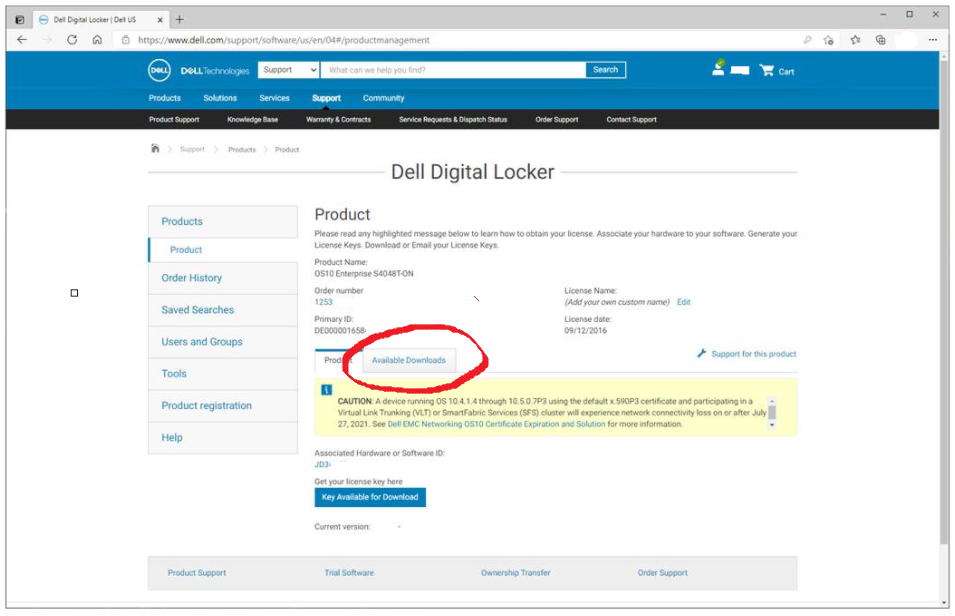Click the Search button
Viewport: 955px width, 616px height.
pyautogui.click(x=605, y=69)
